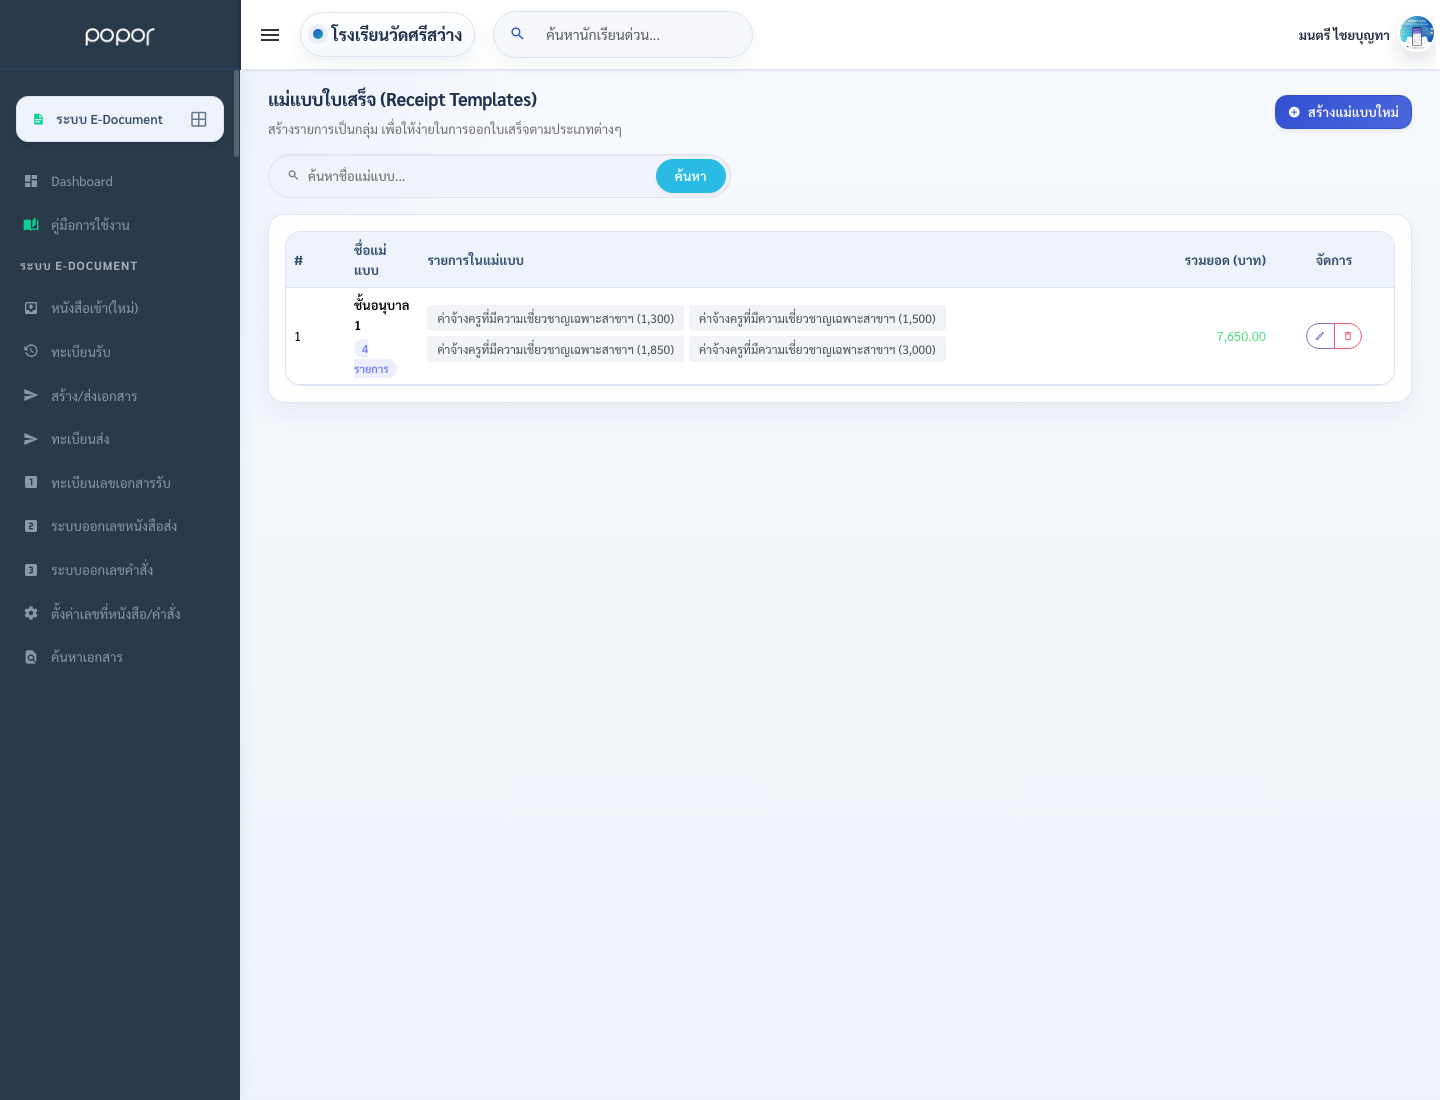This screenshot has width=1440, height=1100.
Task: Click the สร้าง/ส่งเอกสาร send icon
Action: pyautogui.click(x=31, y=395)
